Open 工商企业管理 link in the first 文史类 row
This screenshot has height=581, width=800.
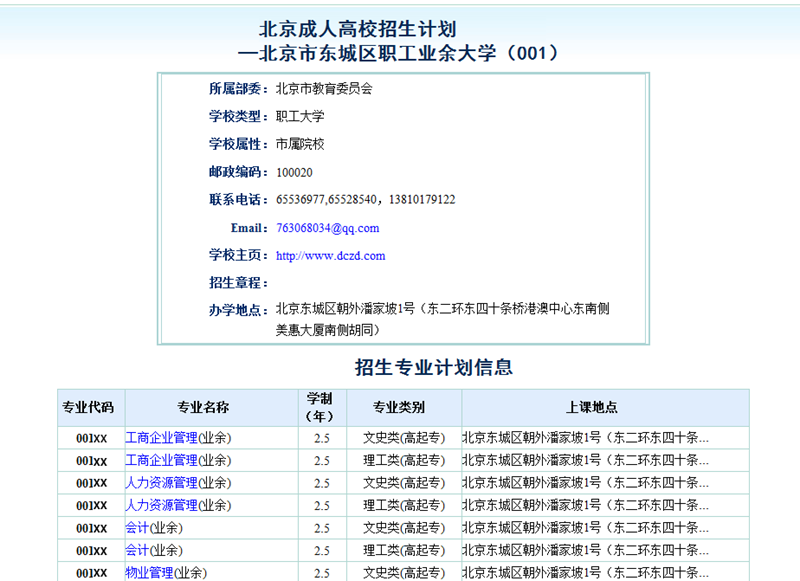tap(161, 438)
